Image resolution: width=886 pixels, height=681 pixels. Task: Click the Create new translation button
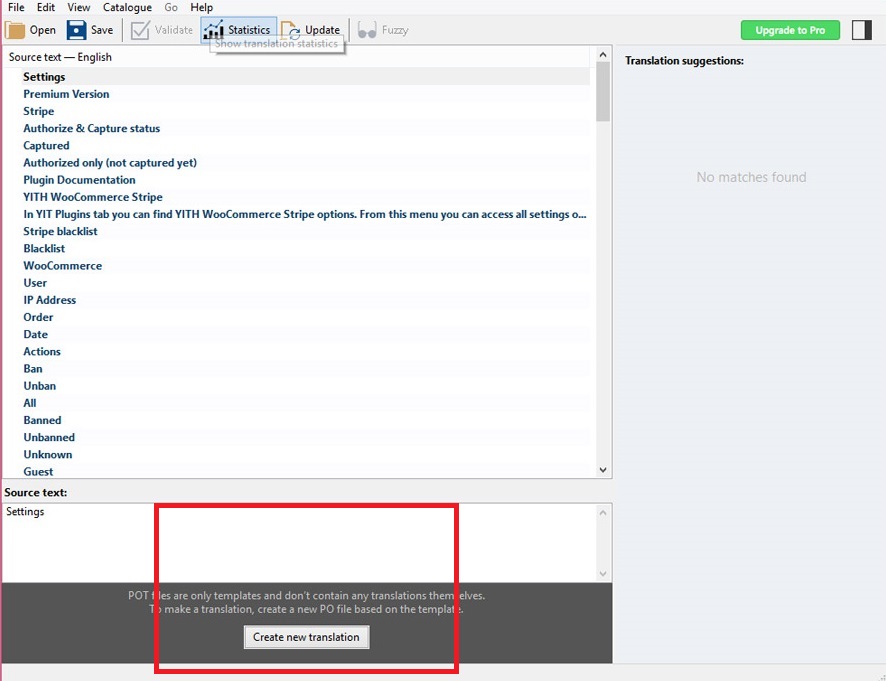tap(306, 637)
